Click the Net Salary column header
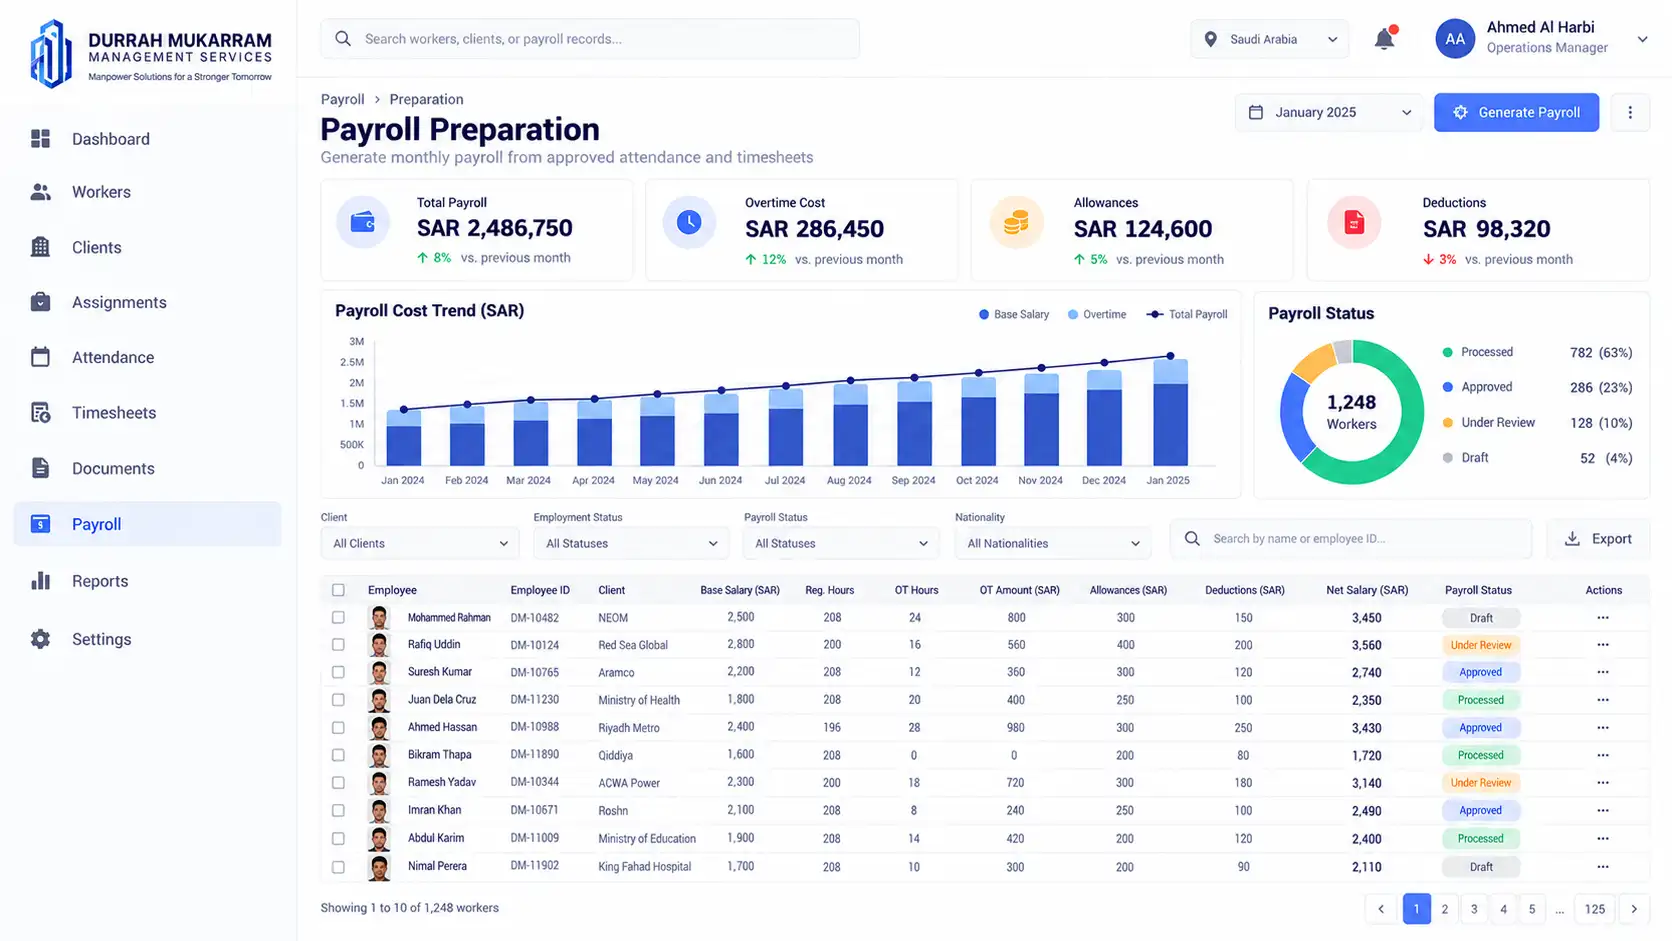The height and width of the screenshot is (941, 1672). (1367, 590)
